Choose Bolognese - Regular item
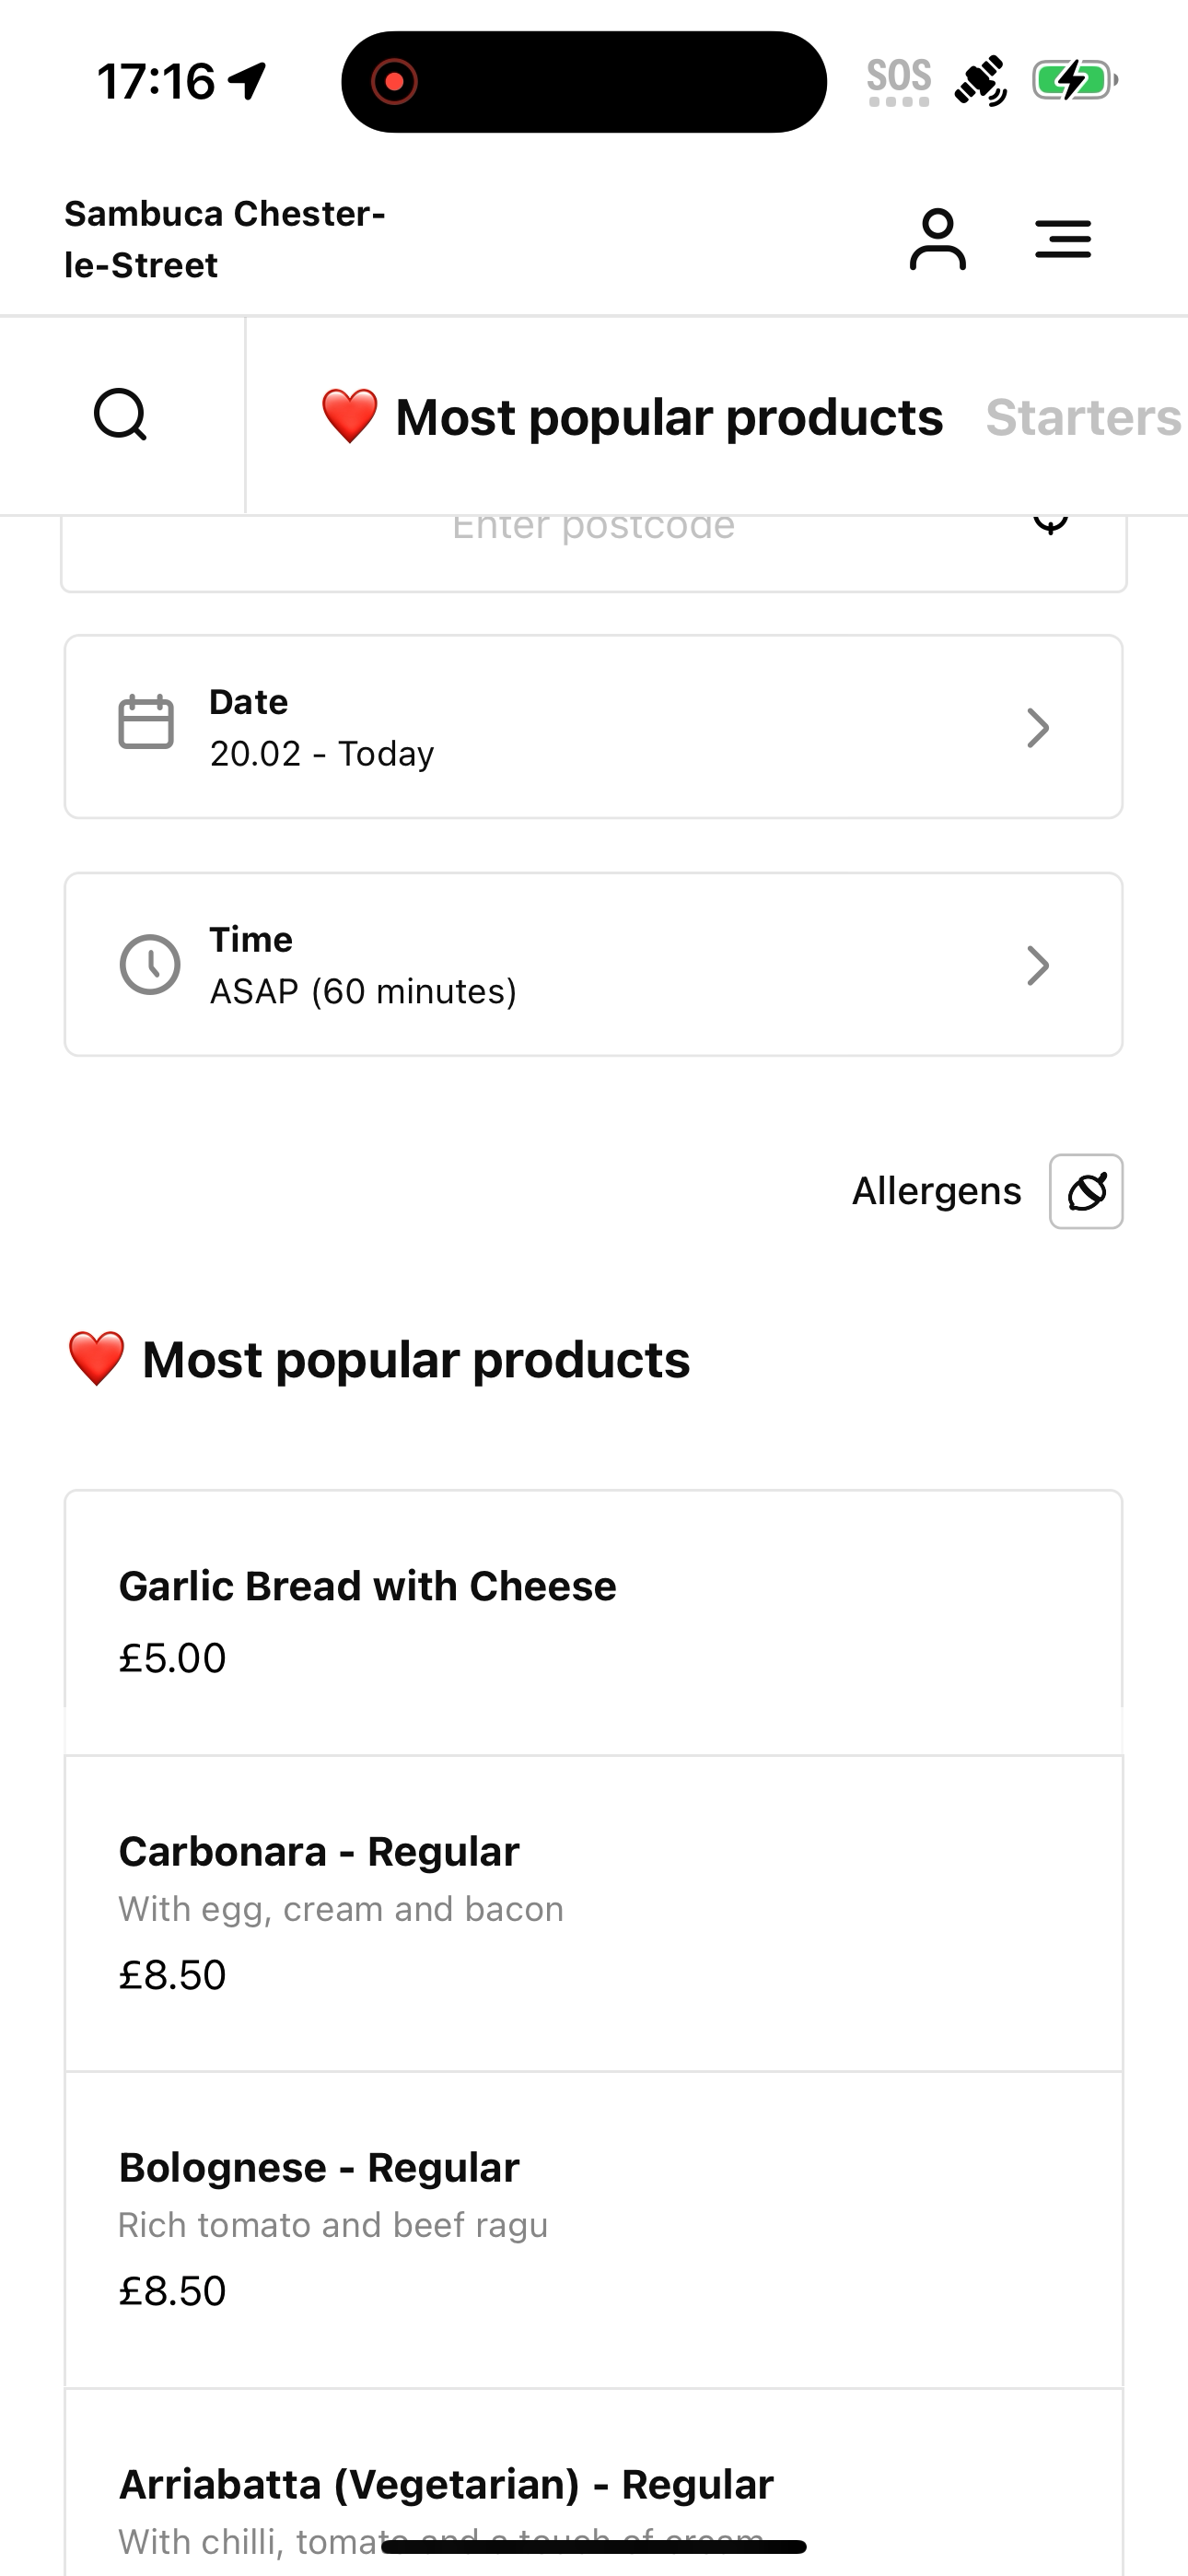The image size is (1188, 2576). pos(594,2230)
